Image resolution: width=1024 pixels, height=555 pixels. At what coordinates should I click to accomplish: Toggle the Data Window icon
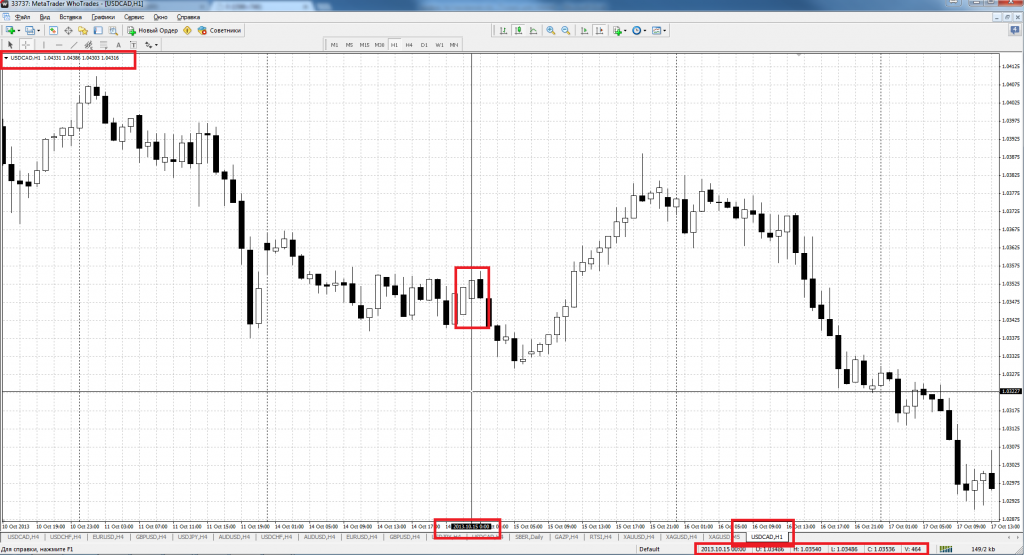coord(69,30)
